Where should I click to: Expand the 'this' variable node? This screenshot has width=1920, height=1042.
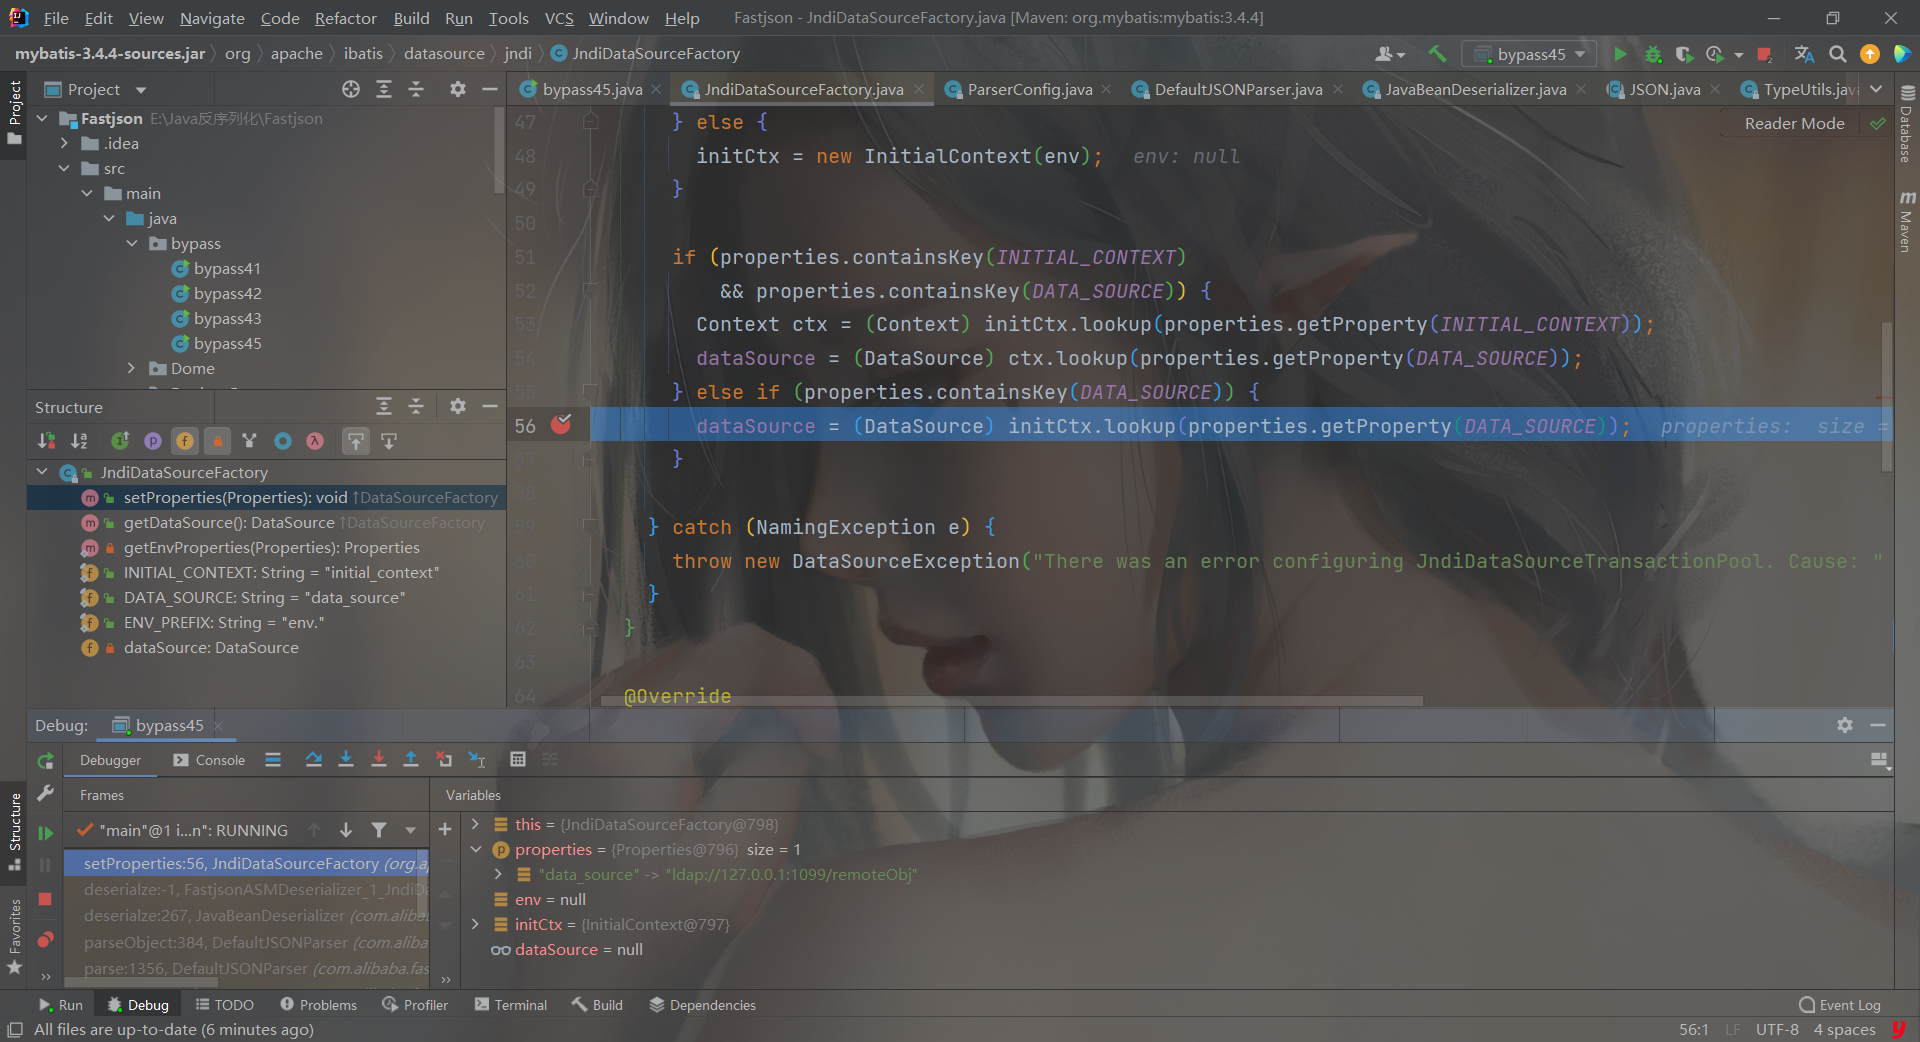[x=476, y=824]
